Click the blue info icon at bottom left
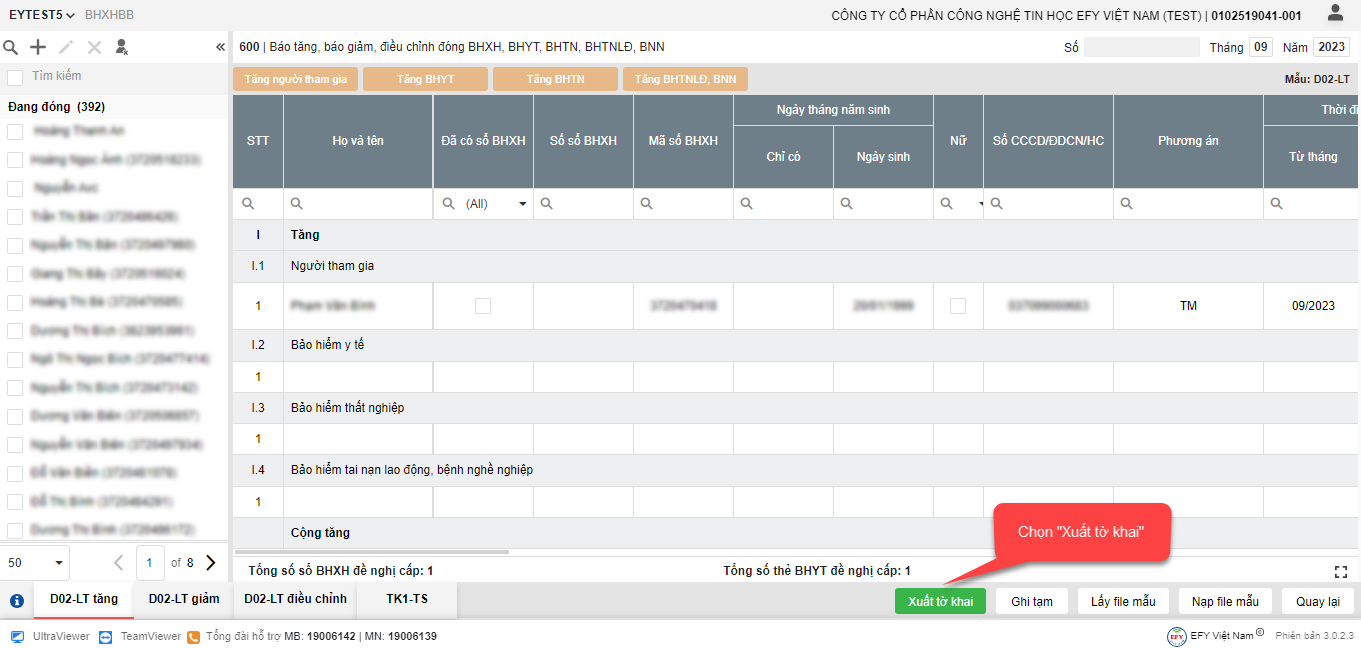This screenshot has height=648, width=1361. 17,601
